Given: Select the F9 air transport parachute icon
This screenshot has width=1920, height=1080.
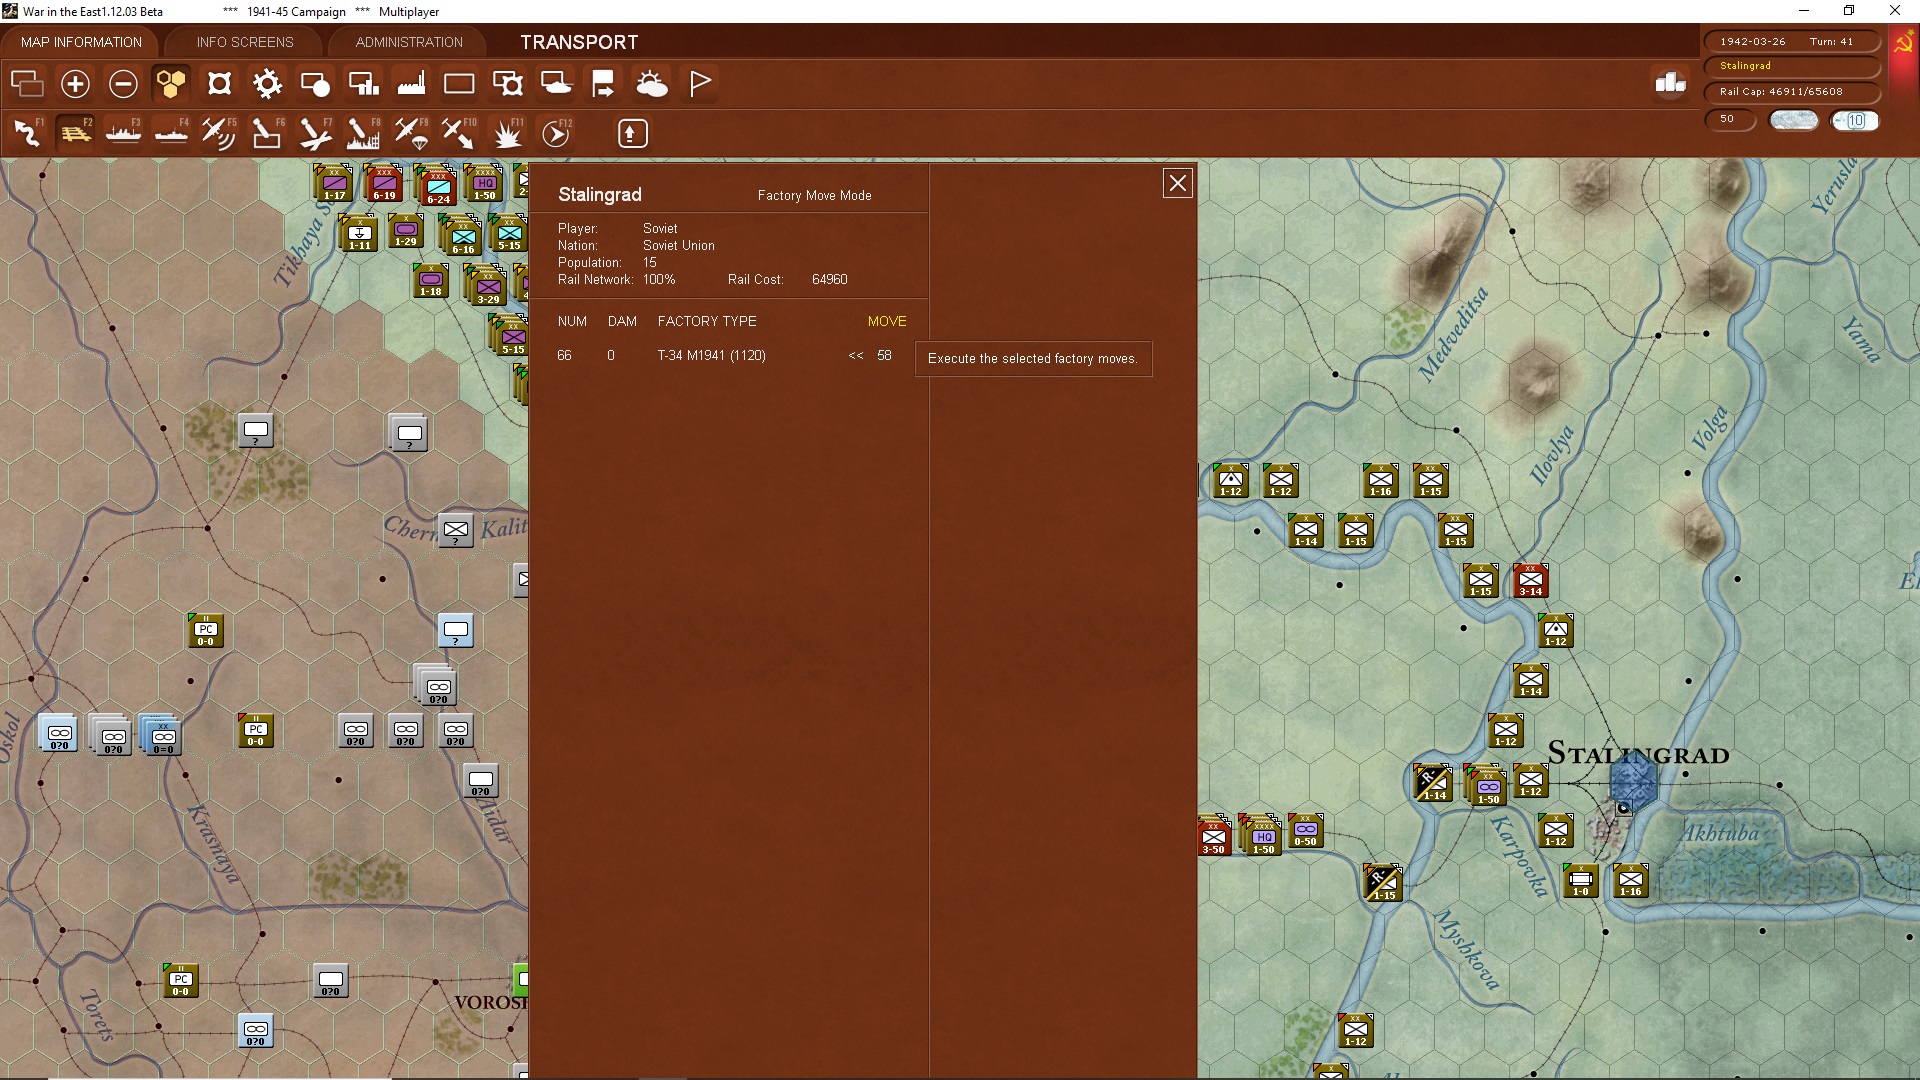Looking at the screenshot, I should tap(411, 133).
